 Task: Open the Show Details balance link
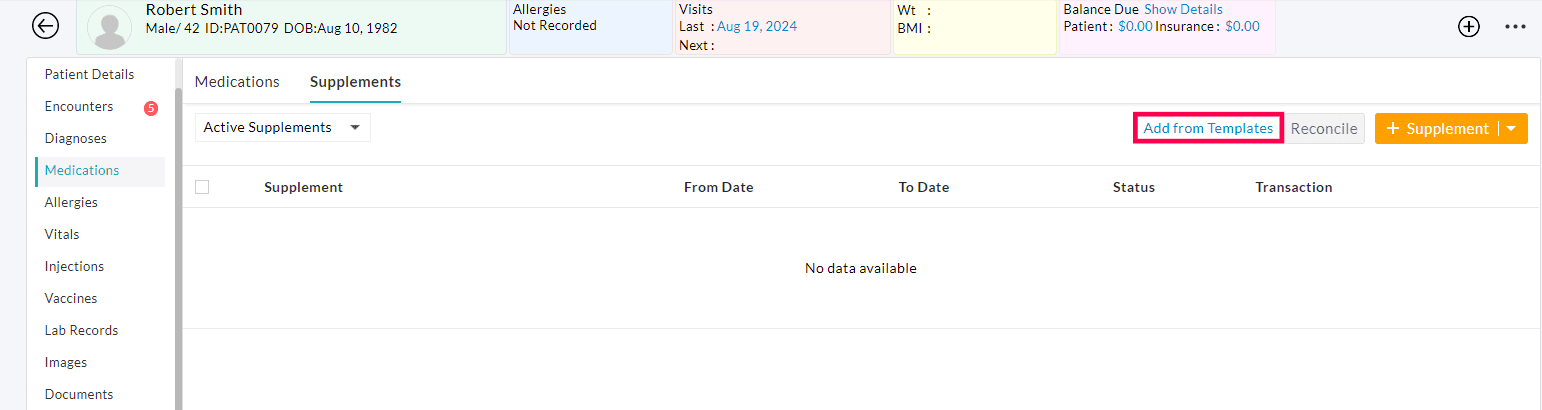[x=1183, y=9]
